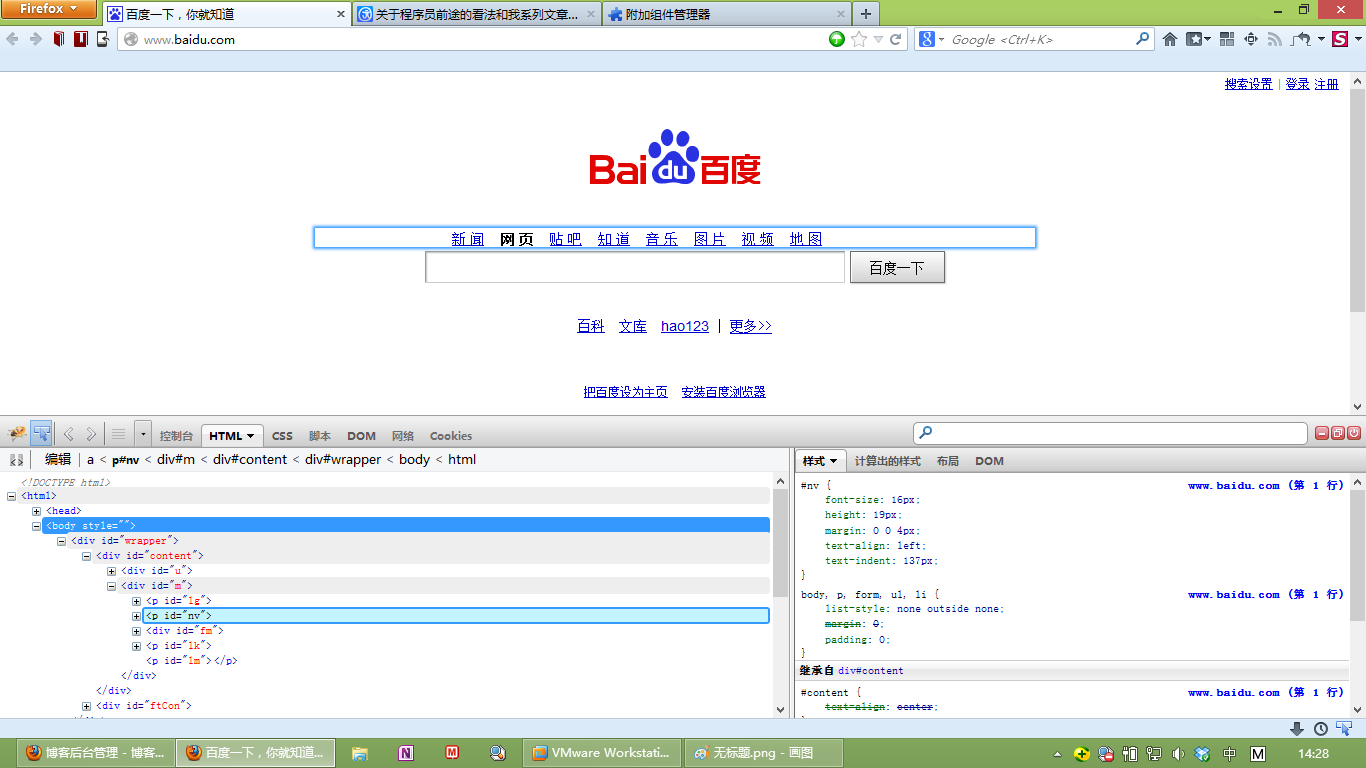Image resolution: width=1366 pixels, height=768 pixels.
Task: Click Firebug's forward history arrow
Action: pyautogui.click(x=91, y=434)
